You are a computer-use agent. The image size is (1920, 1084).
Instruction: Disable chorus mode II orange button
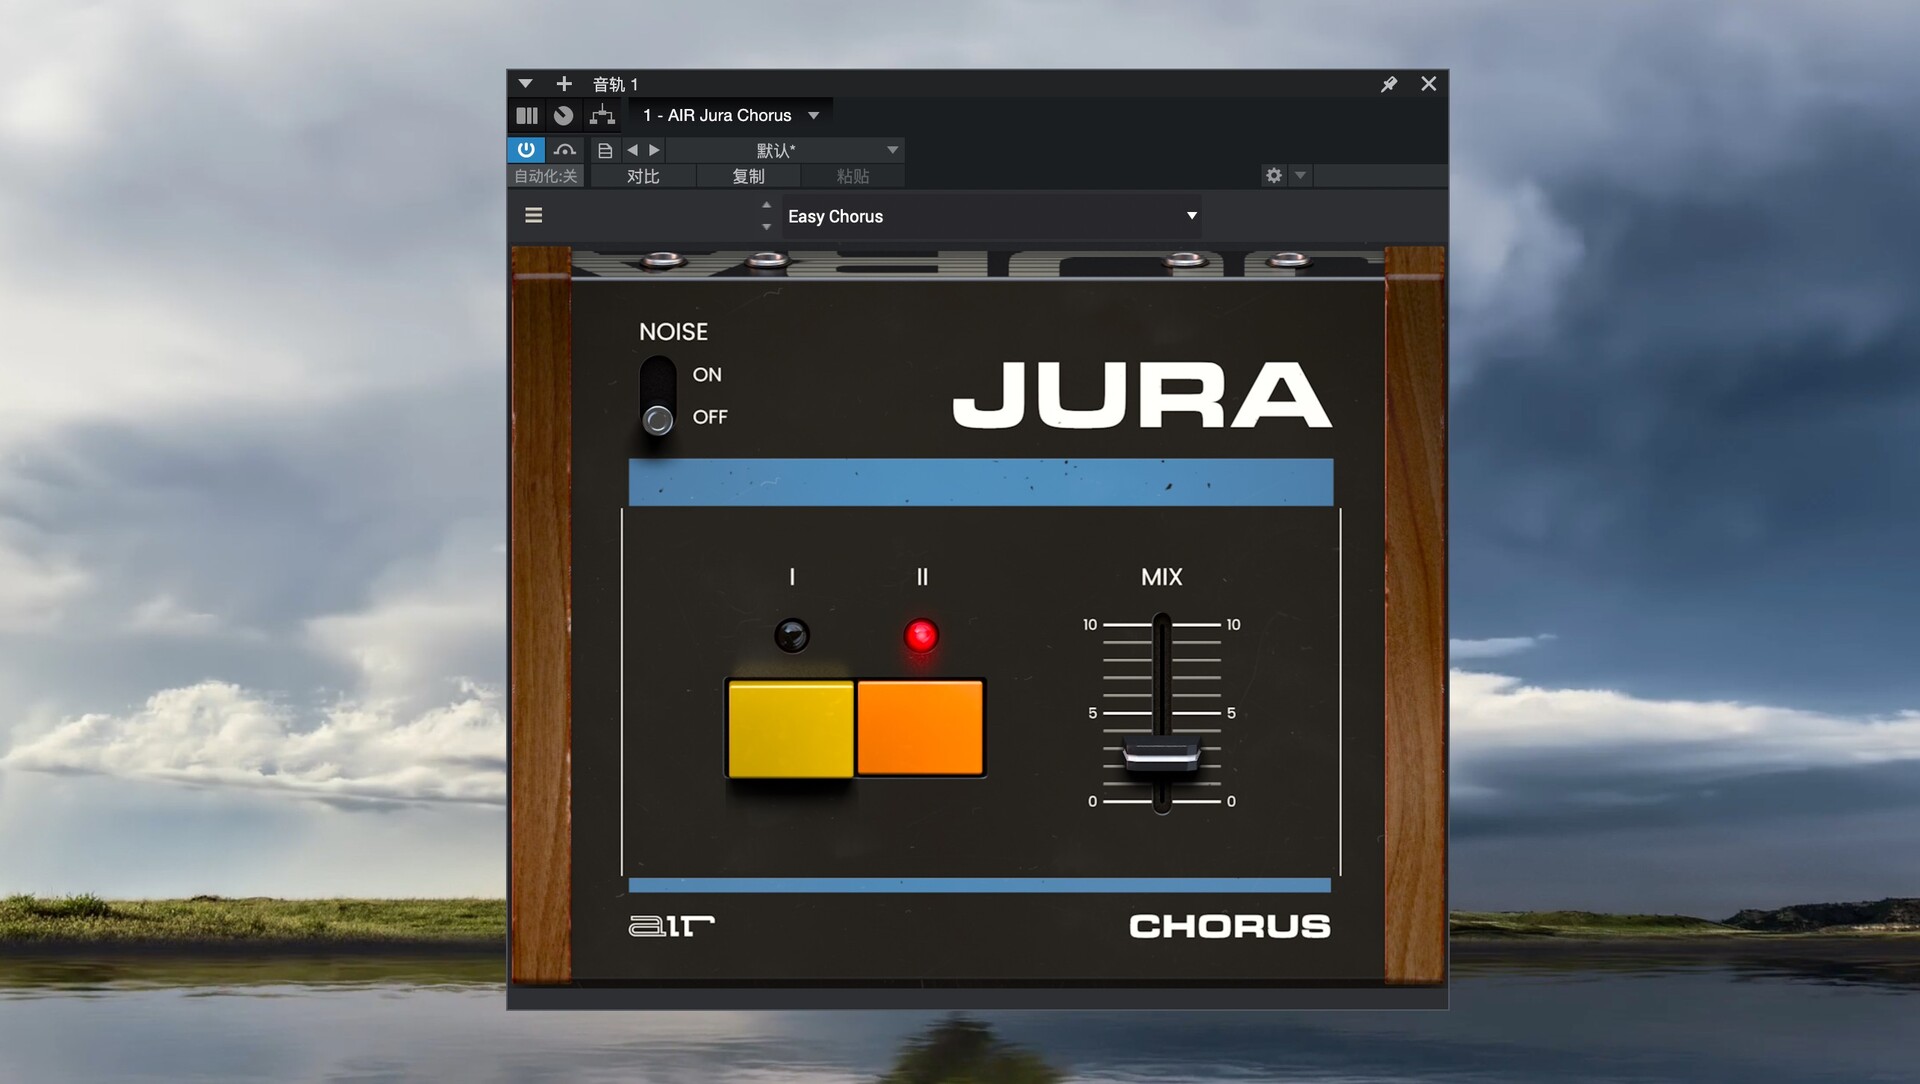coord(920,728)
